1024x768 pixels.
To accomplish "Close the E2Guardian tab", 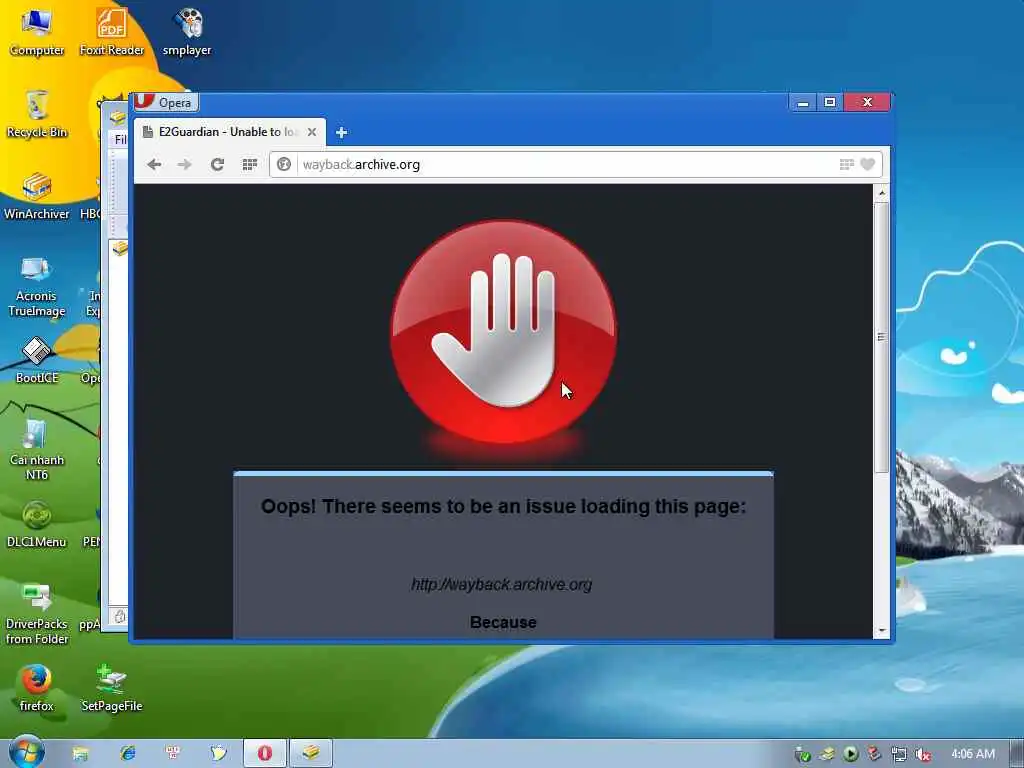I will tap(312, 132).
